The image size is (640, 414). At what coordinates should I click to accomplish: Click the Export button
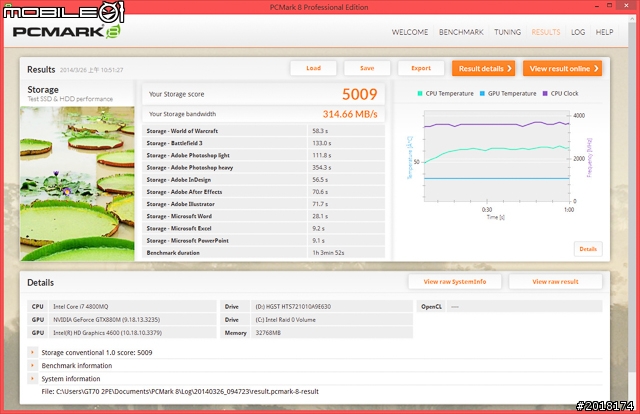click(421, 68)
